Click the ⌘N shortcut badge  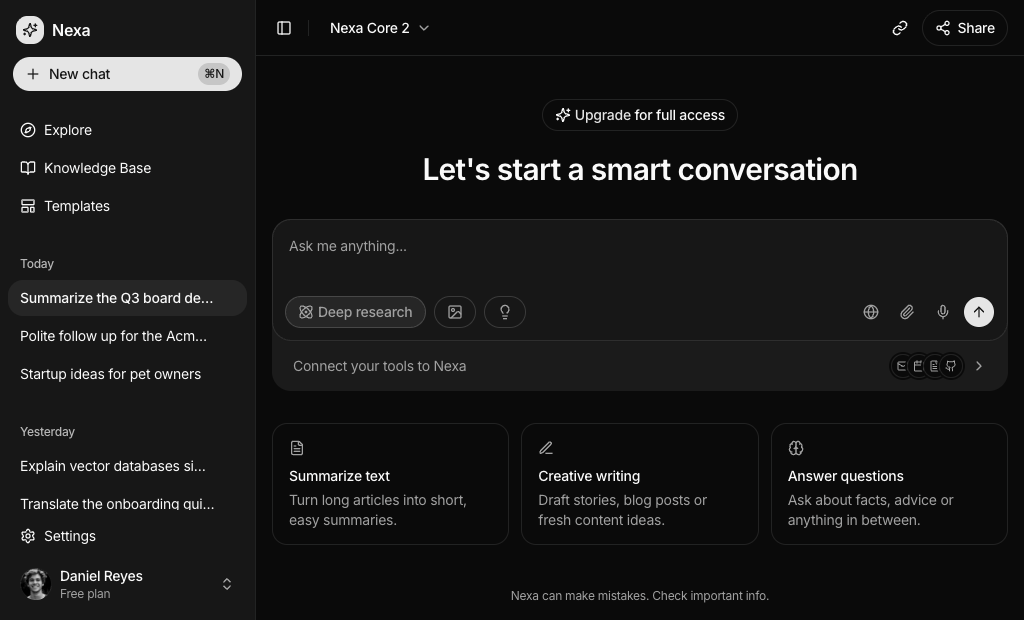tap(214, 74)
